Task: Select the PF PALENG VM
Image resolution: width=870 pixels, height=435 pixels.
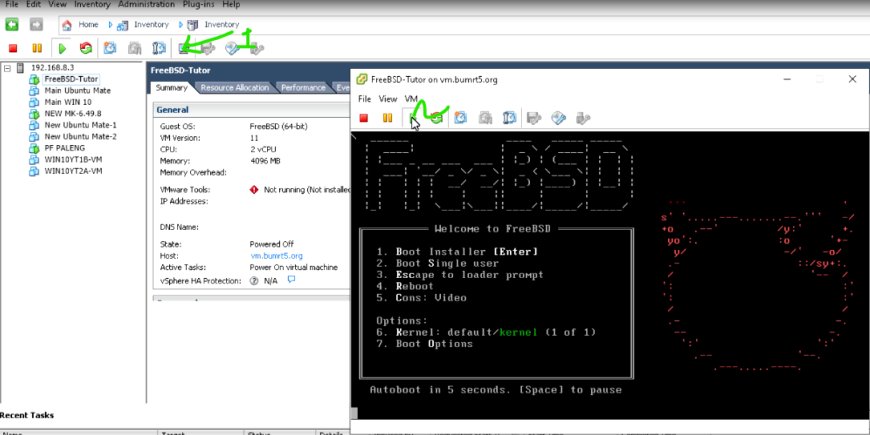Action: 65,148
